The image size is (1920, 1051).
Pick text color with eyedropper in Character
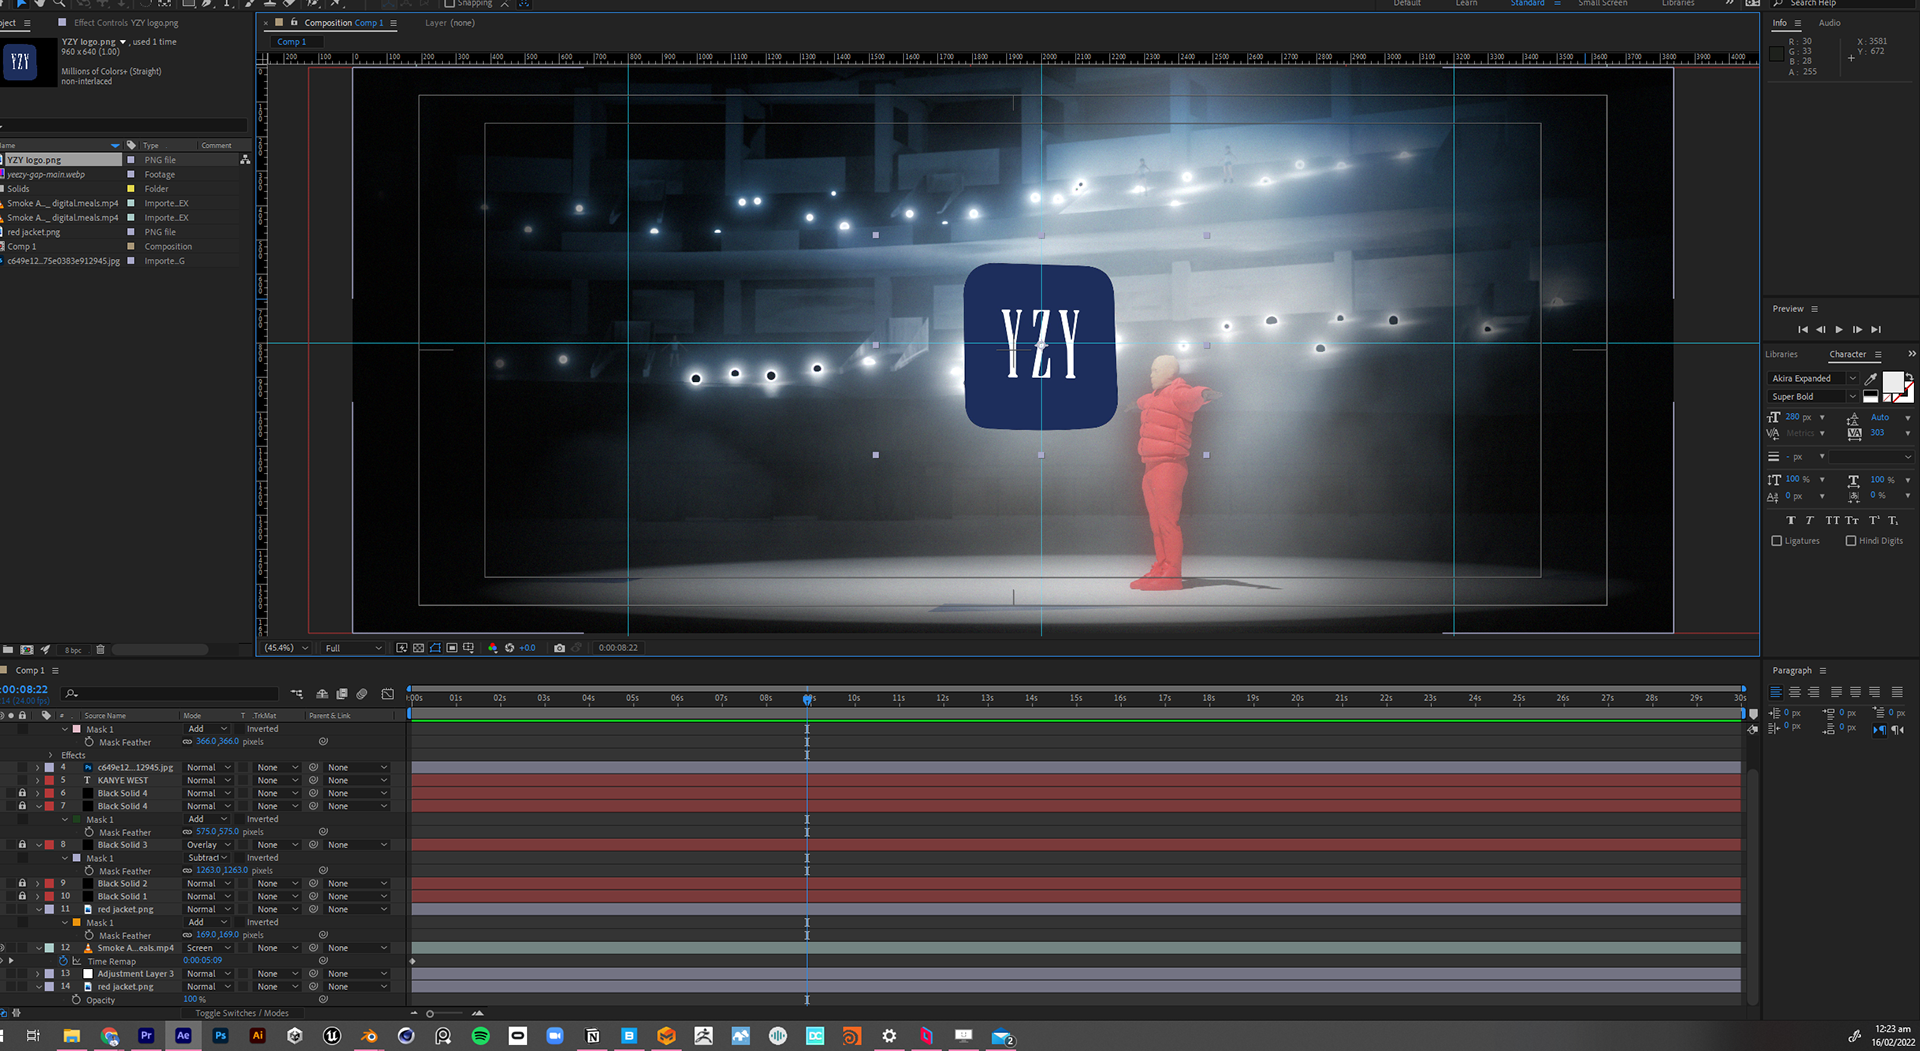[x=1871, y=379]
